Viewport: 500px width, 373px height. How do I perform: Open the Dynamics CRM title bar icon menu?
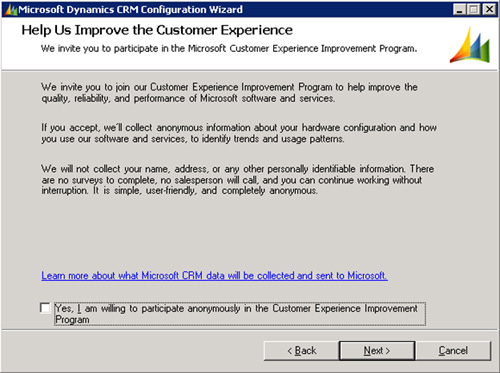10,10
